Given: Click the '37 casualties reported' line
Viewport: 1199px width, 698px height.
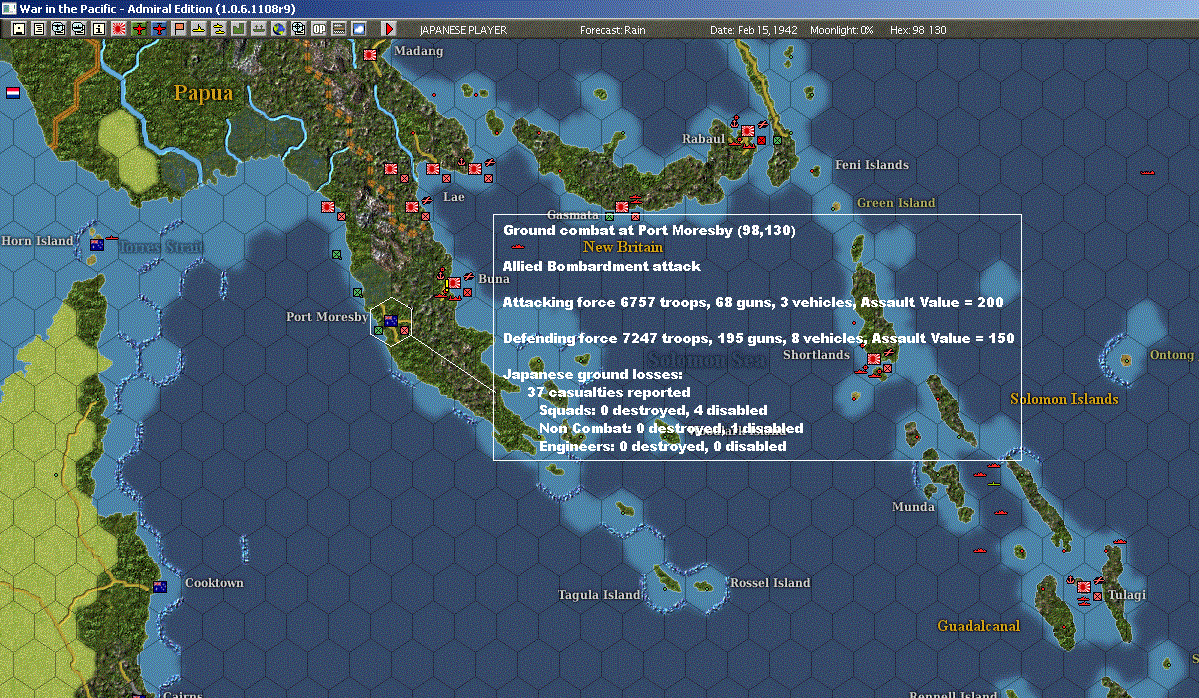Looking at the screenshot, I should point(609,392).
